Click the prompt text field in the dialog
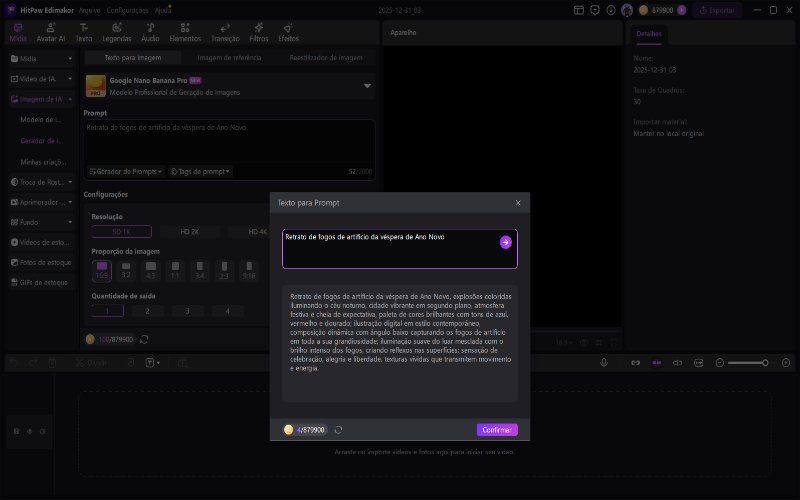The height and width of the screenshot is (500, 800). [x=390, y=248]
